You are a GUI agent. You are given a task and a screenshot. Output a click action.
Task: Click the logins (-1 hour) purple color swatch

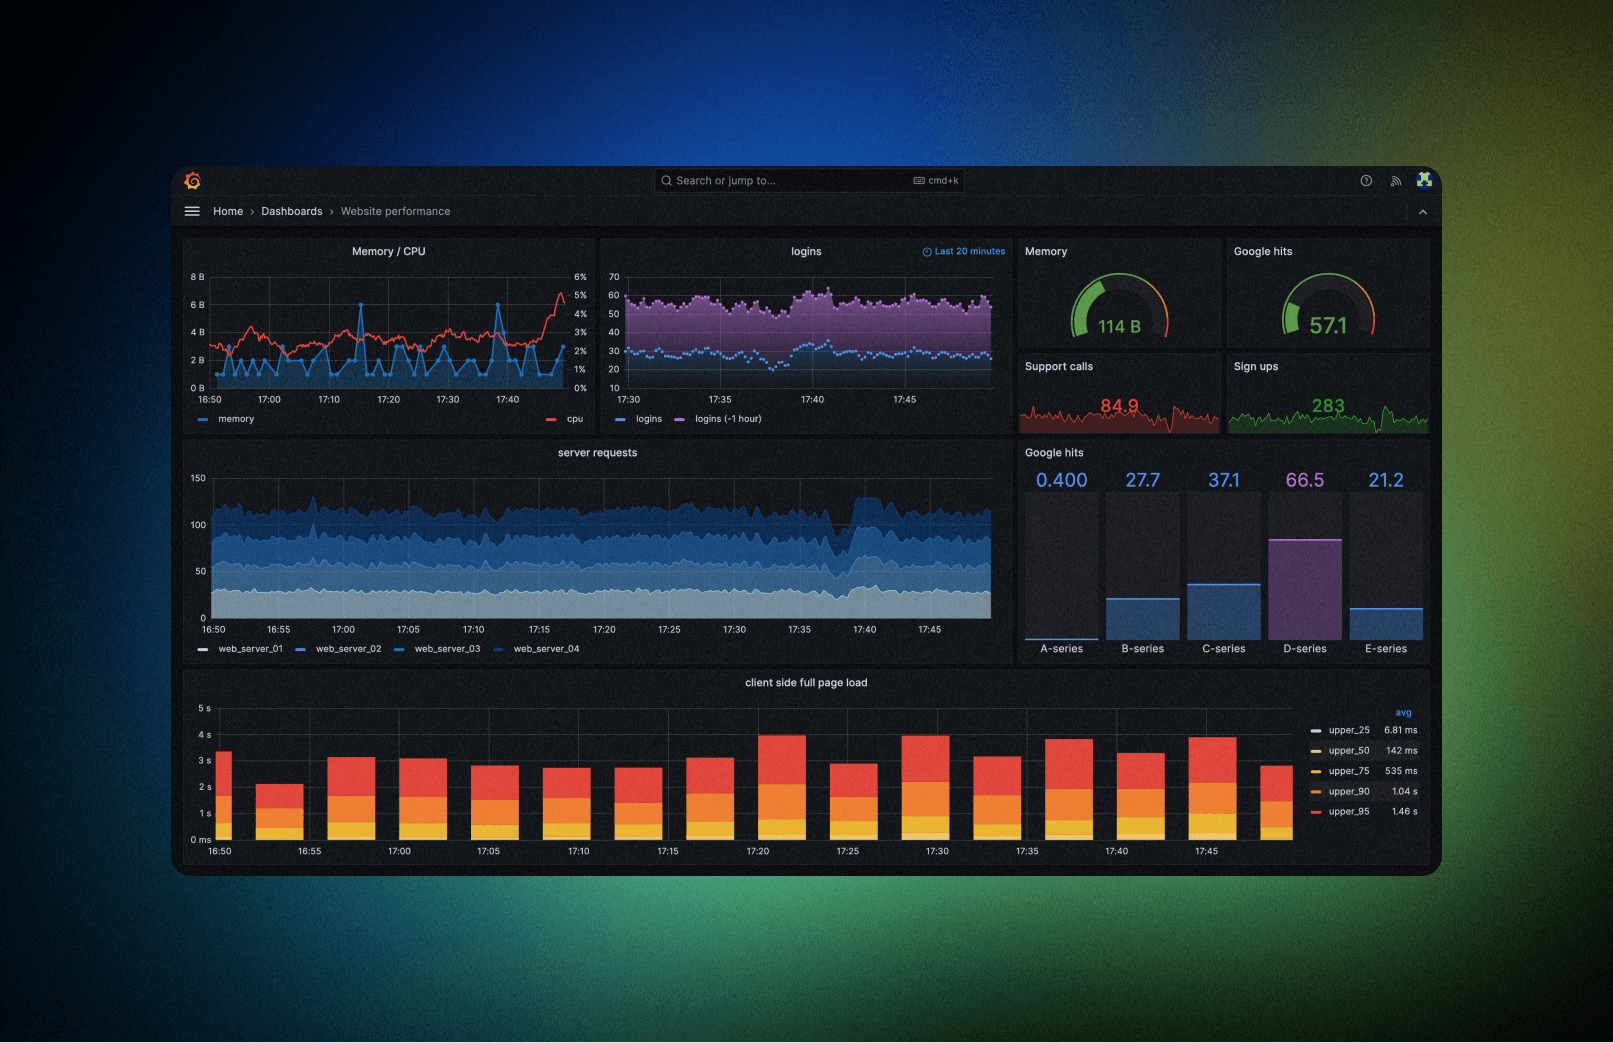point(680,419)
